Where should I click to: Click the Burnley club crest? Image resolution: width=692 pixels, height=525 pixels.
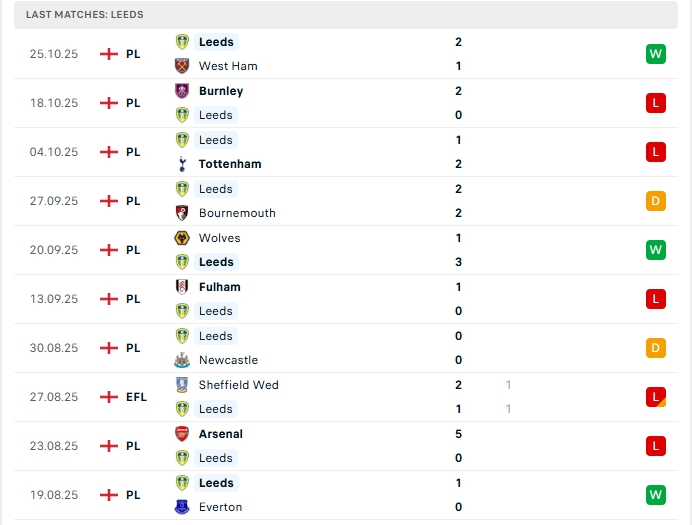[182, 91]
